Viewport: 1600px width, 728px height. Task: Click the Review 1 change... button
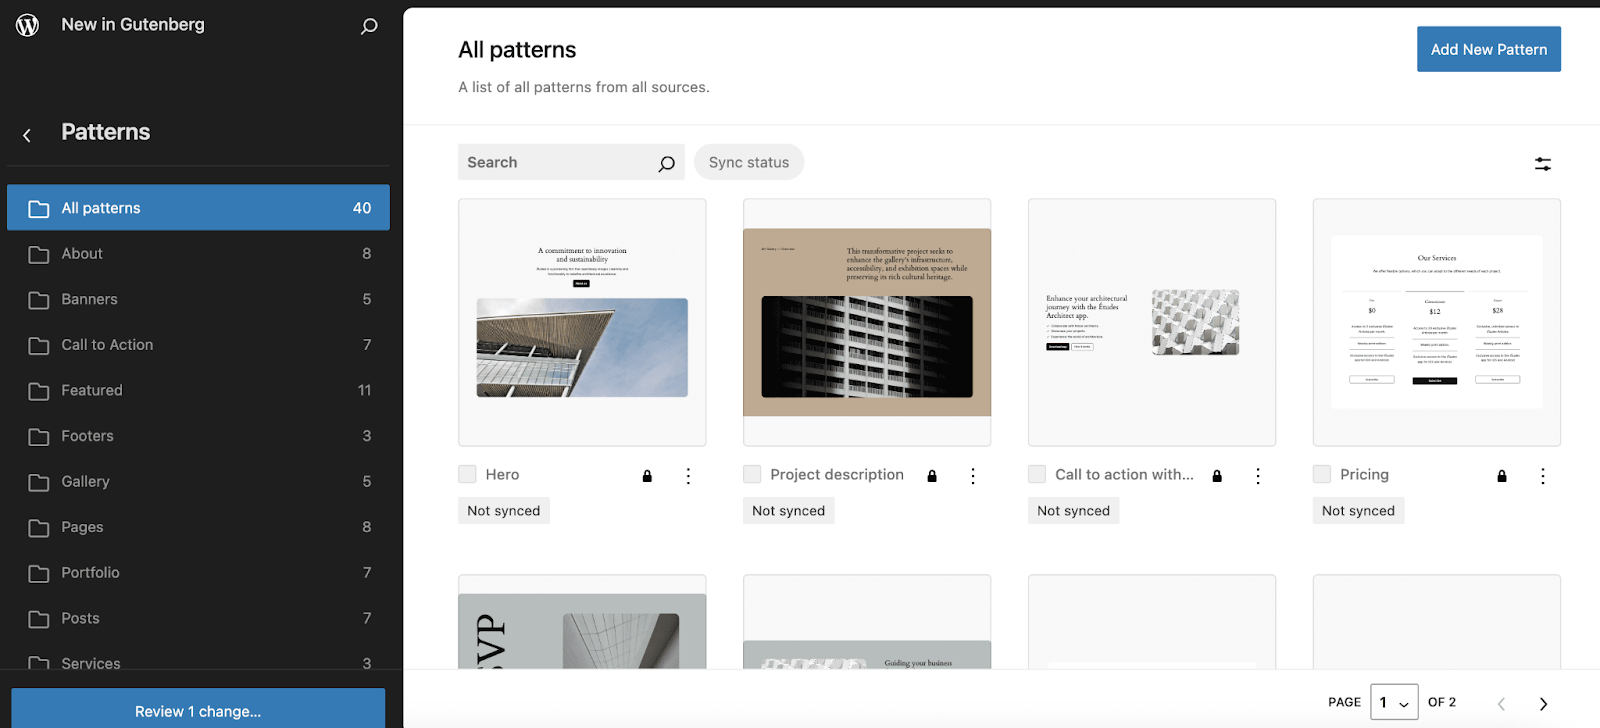click(x=198, y=709)
